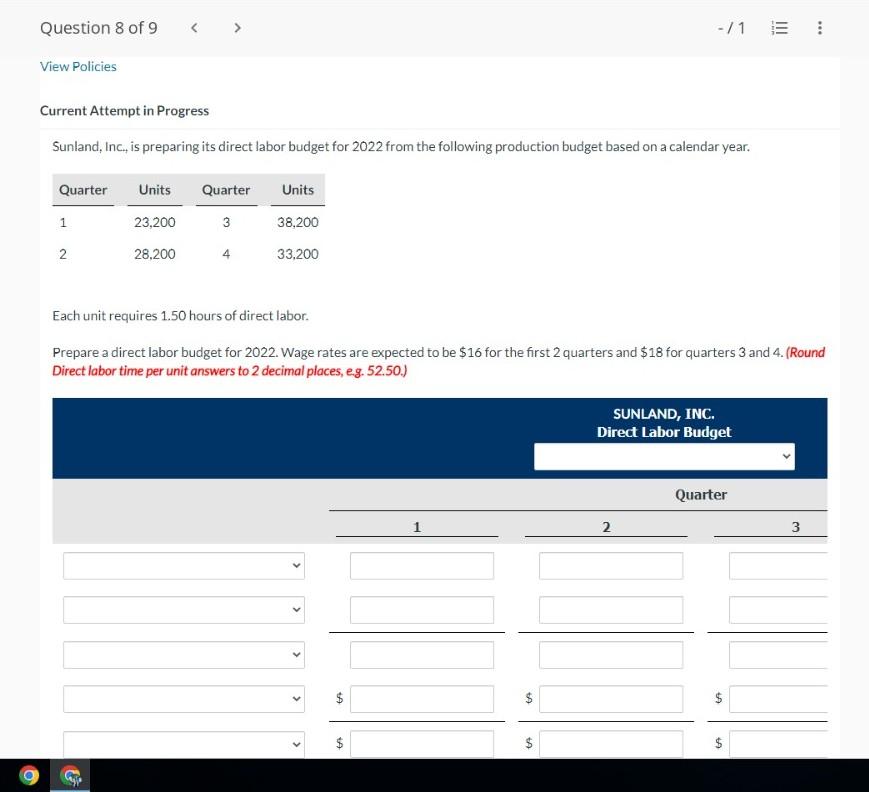
Task: Click fourth row dollar input for Quarter 1
Action: [422, 699]
